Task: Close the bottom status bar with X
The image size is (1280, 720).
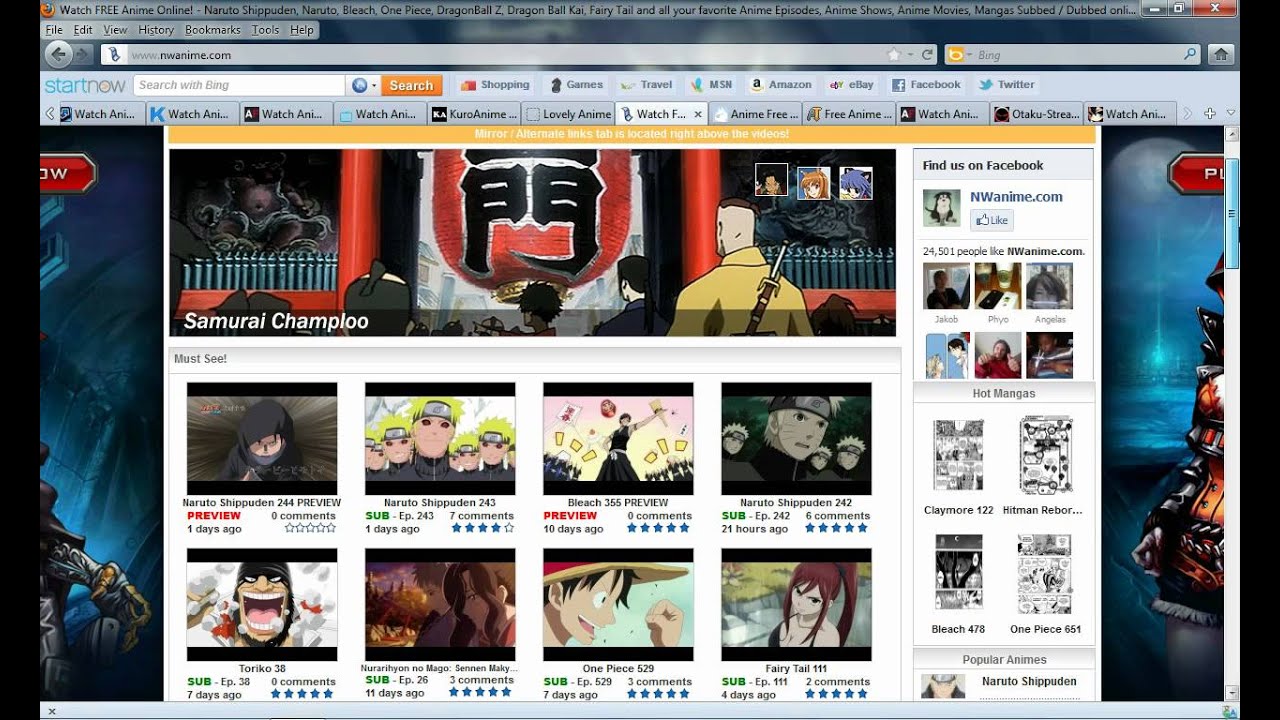Action: (x=51, y=711)
